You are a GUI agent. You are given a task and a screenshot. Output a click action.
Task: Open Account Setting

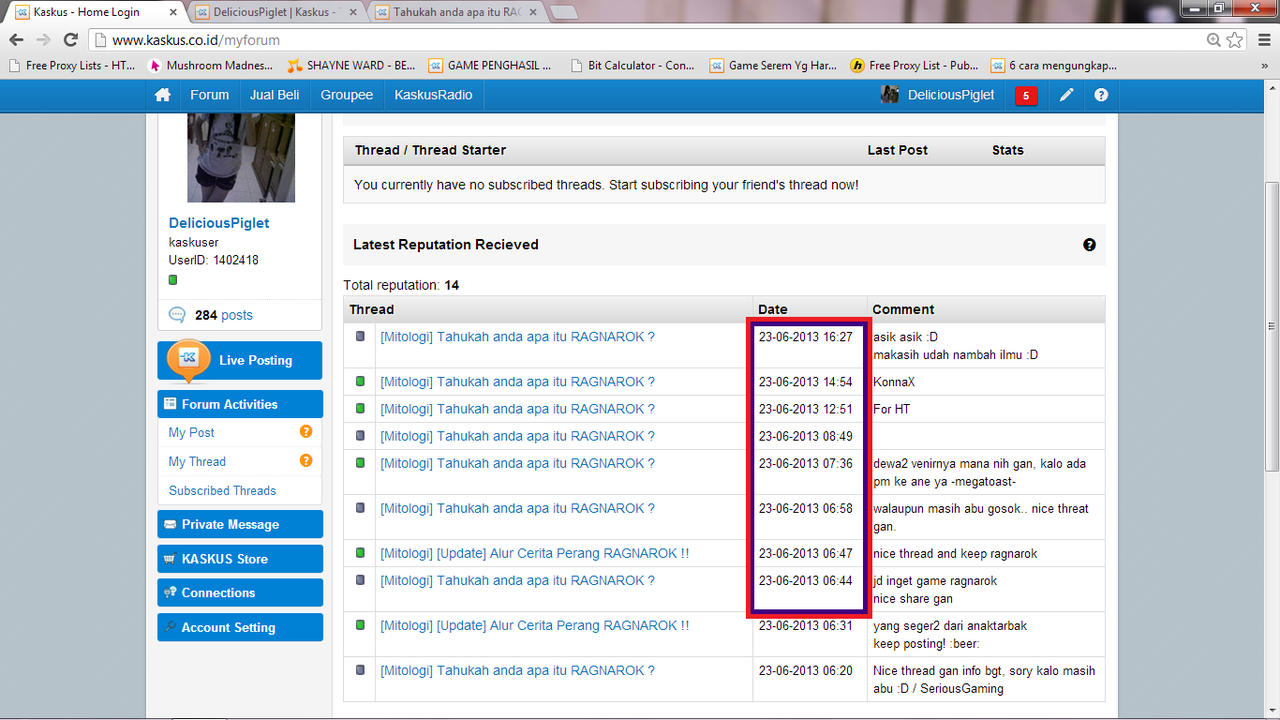pos(240,627)
